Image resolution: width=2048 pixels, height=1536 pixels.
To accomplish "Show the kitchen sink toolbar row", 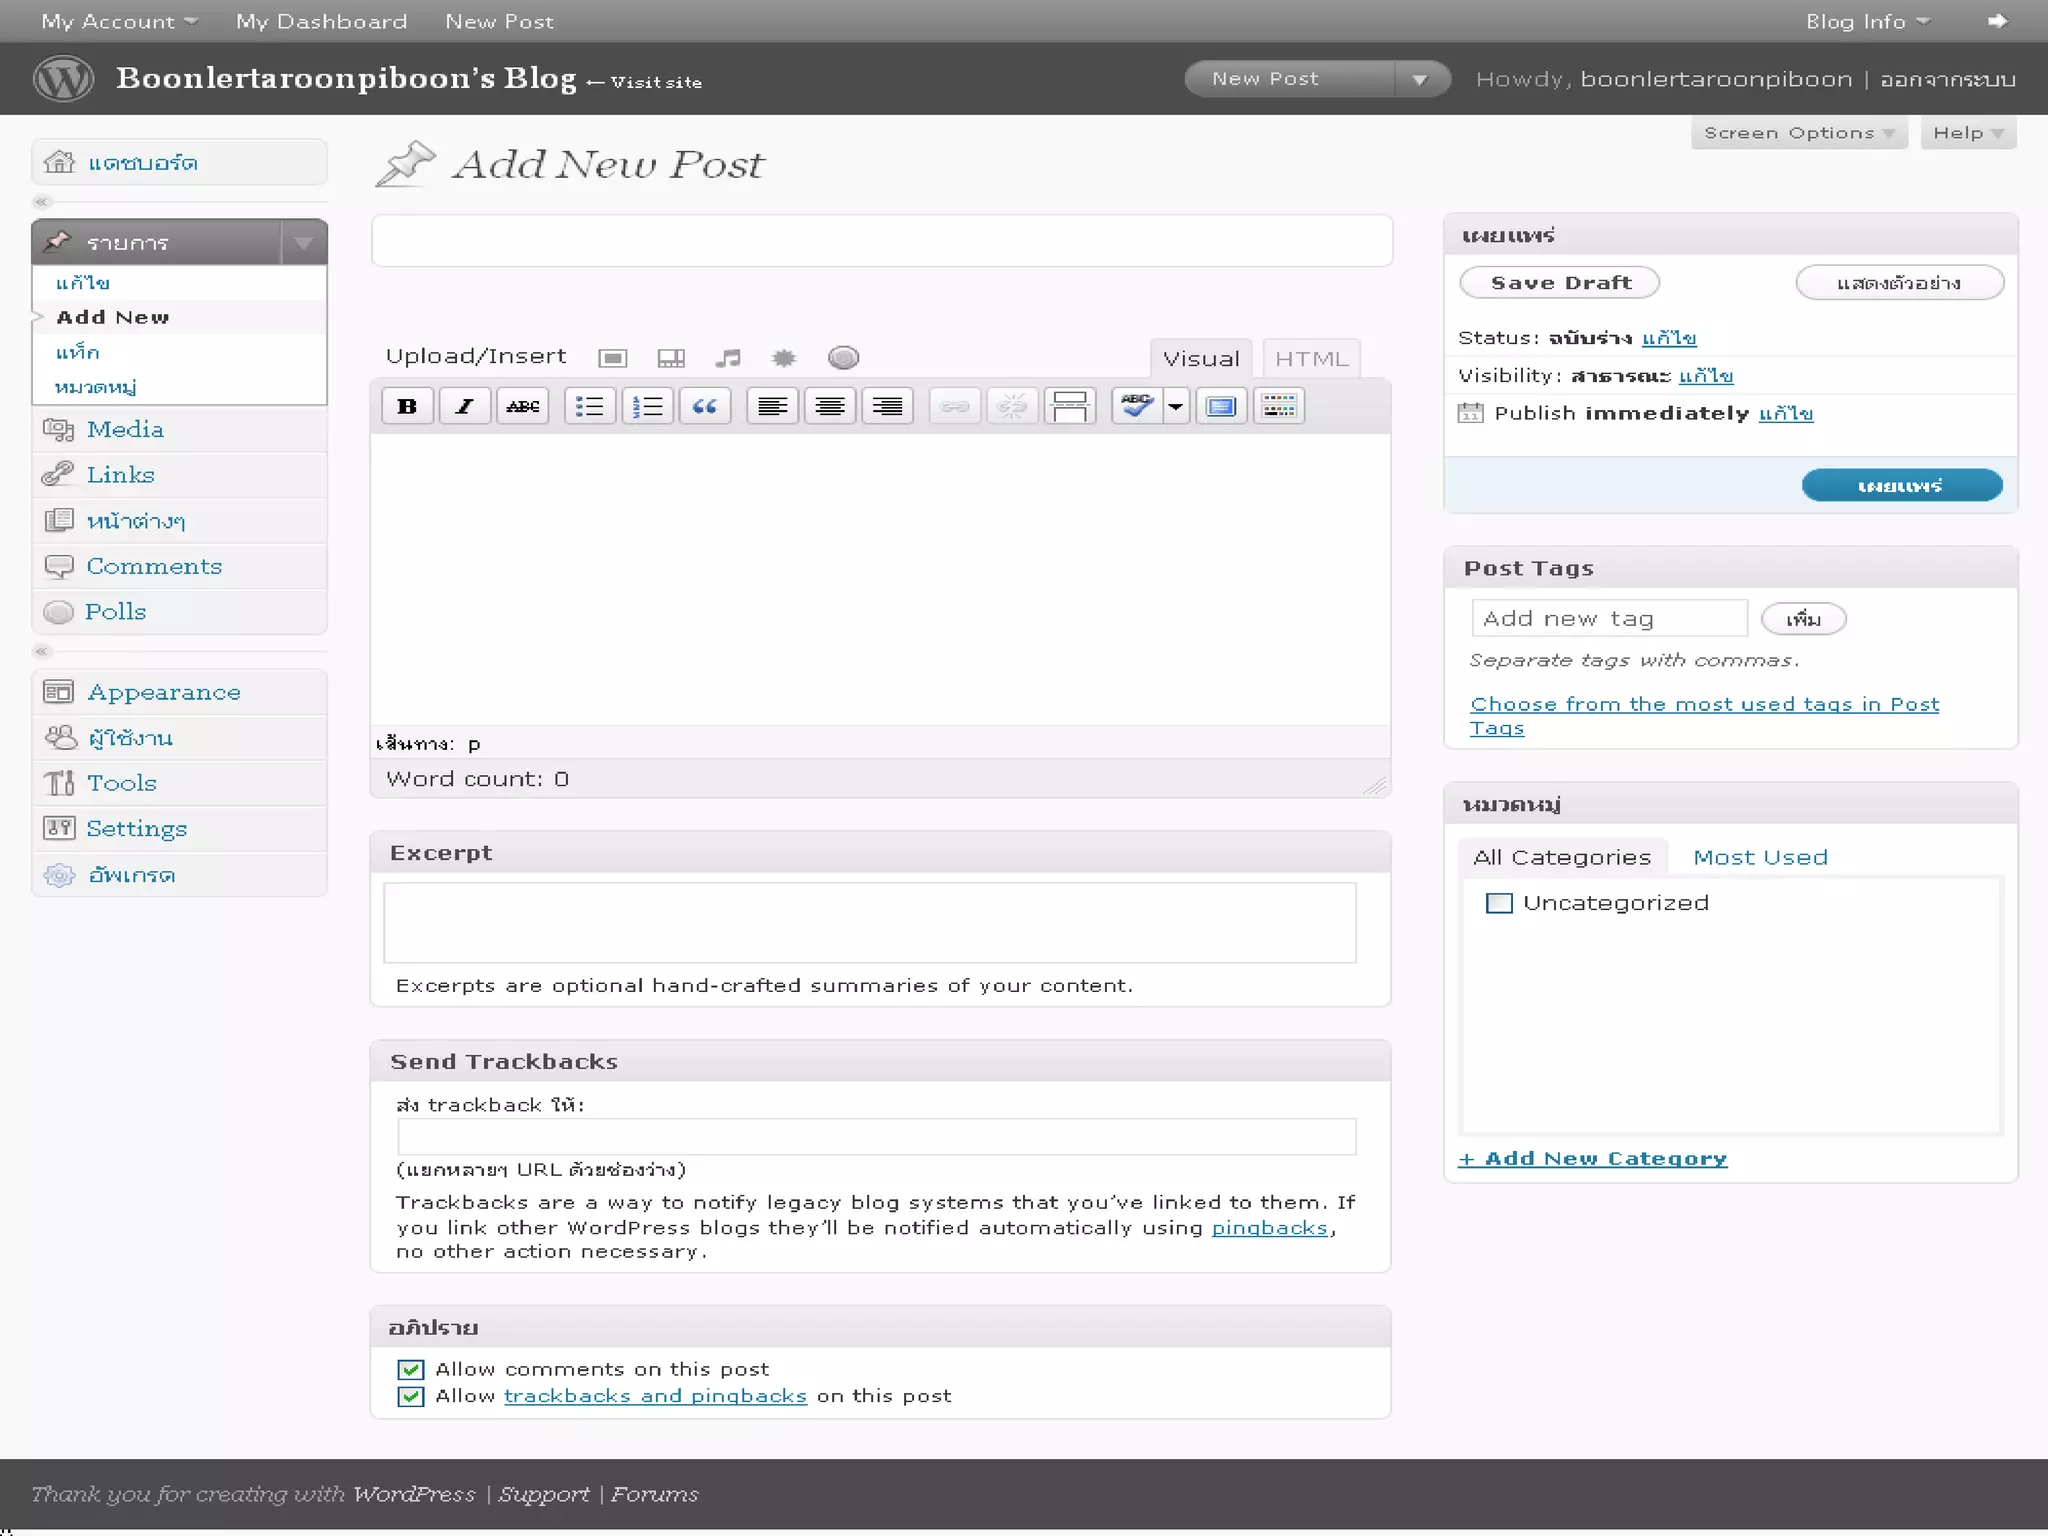I will pos(1279,406).
